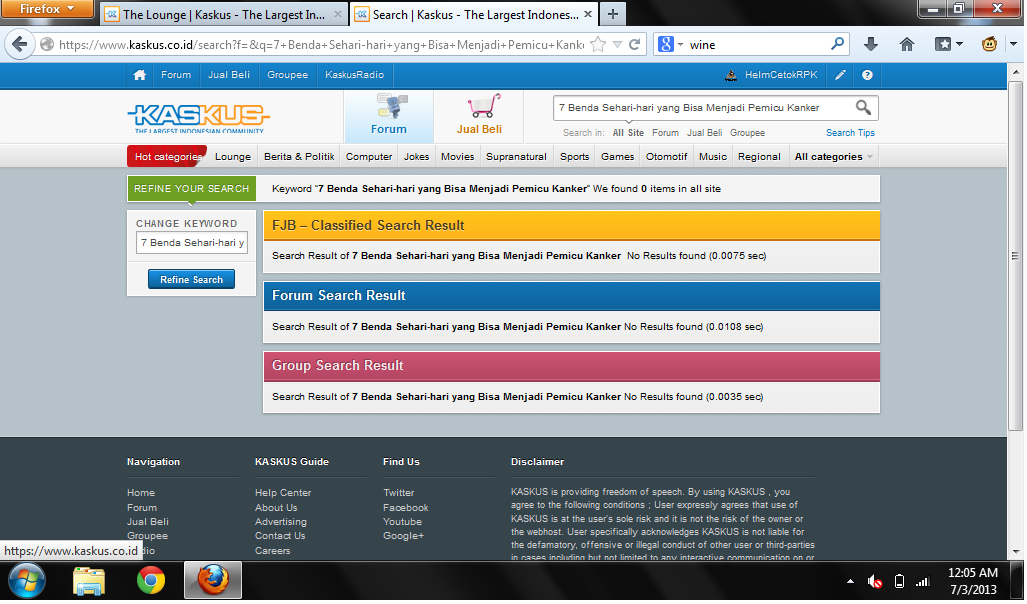Click the network signal tray icon
1027x604 pixels.
[922, 582]
